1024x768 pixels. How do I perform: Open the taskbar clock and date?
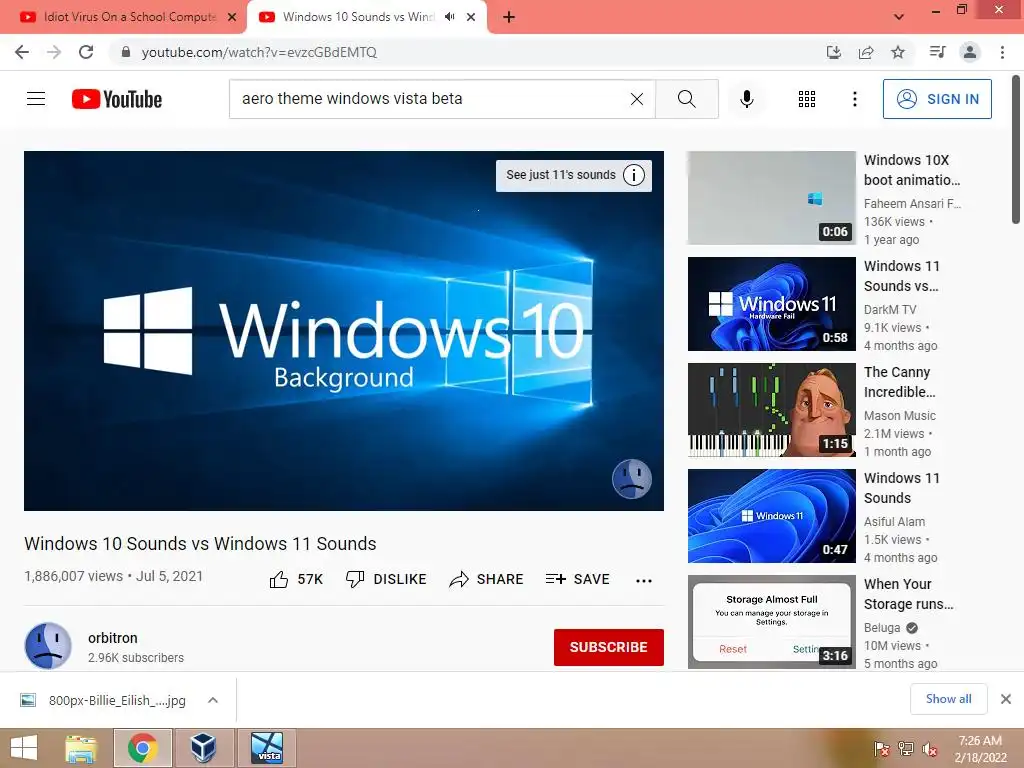pos(980,749)
